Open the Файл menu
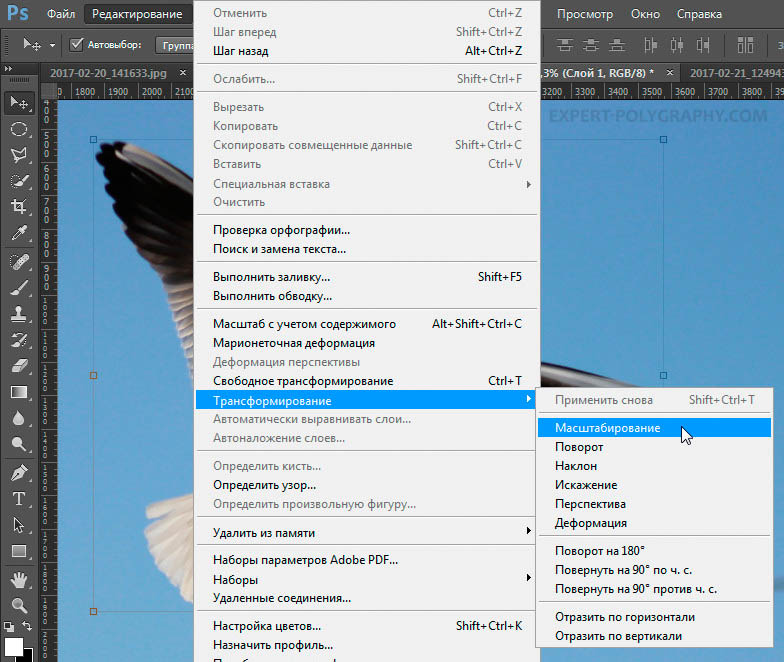The image size is (784, 662). point(61,14)
